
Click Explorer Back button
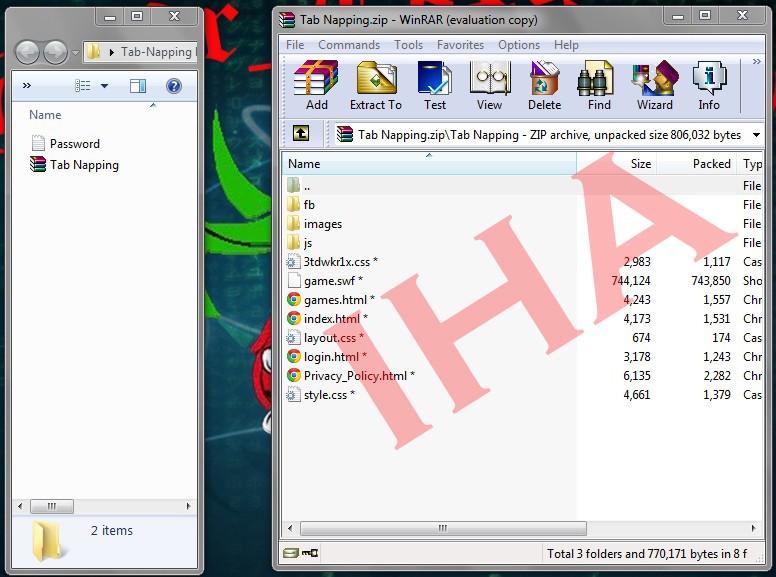pyautogui.click(x=27, y=52)
